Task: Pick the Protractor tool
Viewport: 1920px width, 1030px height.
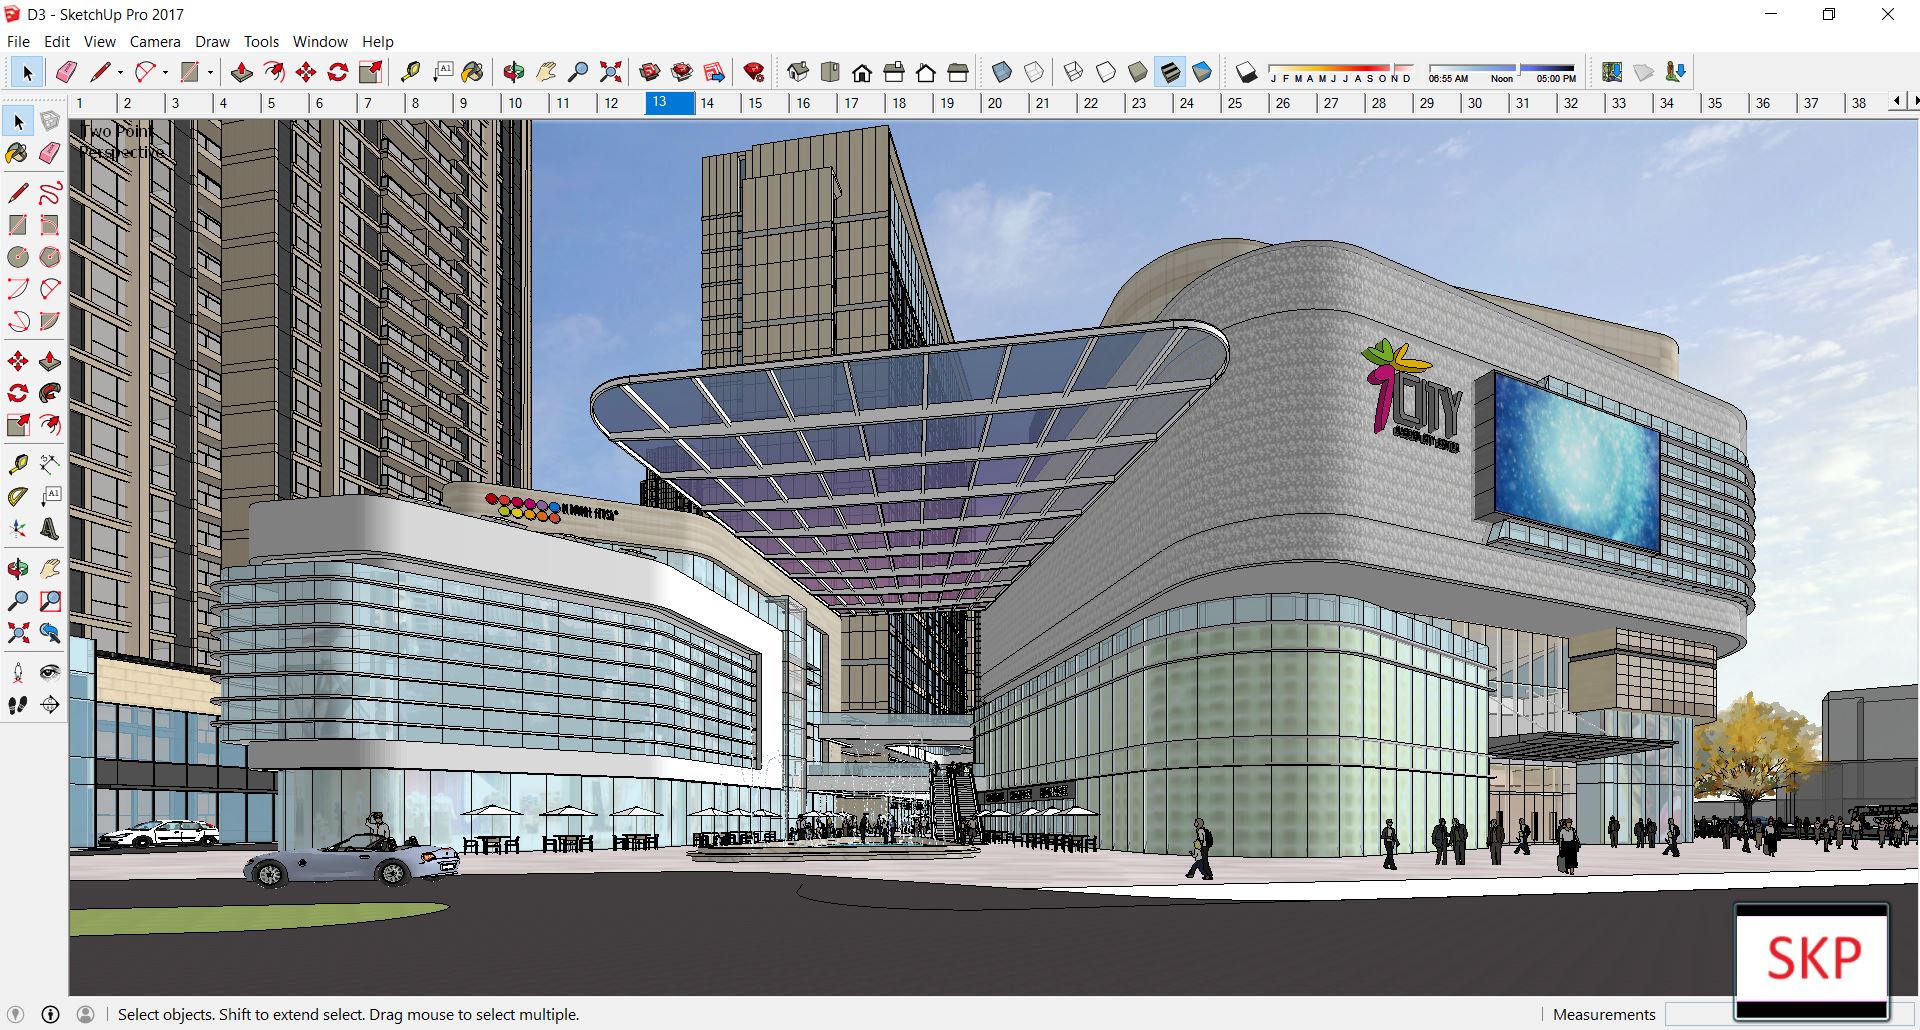Action: 18,497
